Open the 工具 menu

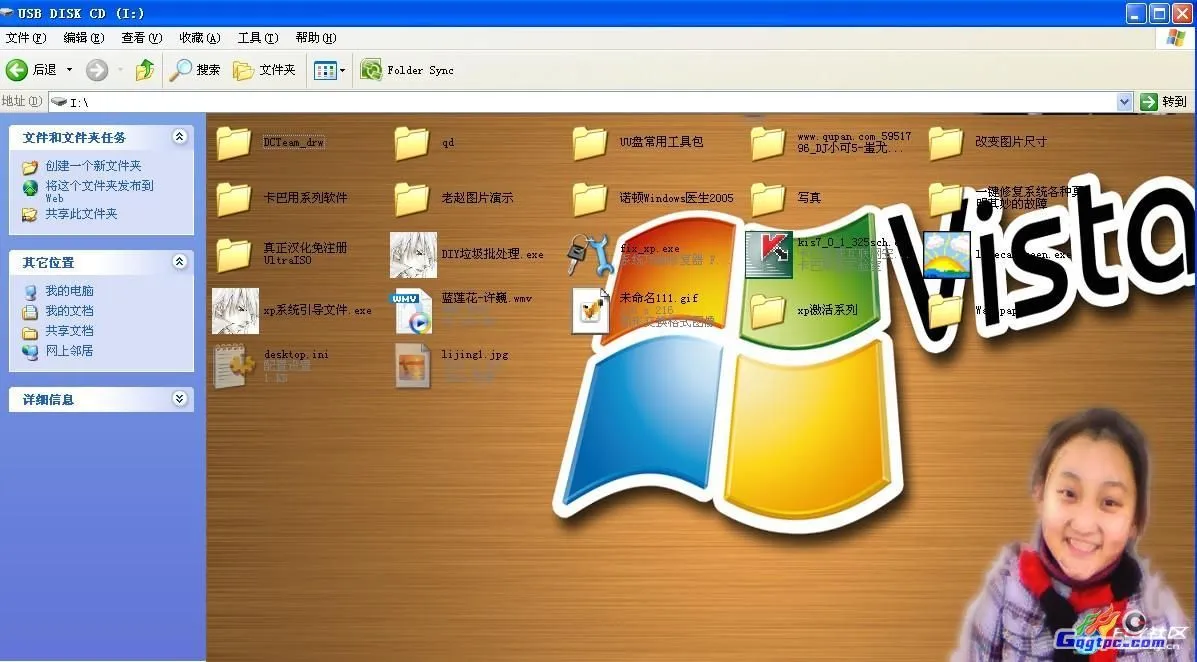click(256, 38)
